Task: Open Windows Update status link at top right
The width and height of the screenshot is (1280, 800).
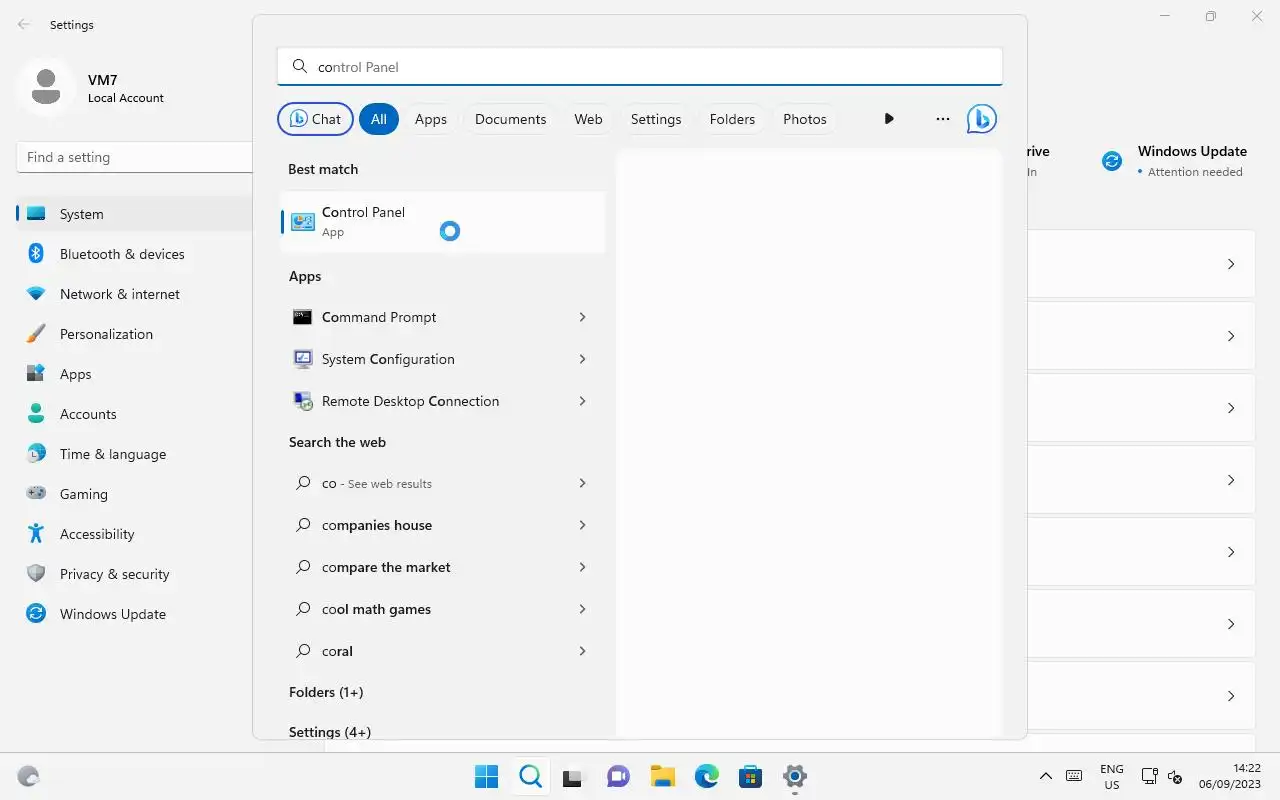Action: 1174,161
